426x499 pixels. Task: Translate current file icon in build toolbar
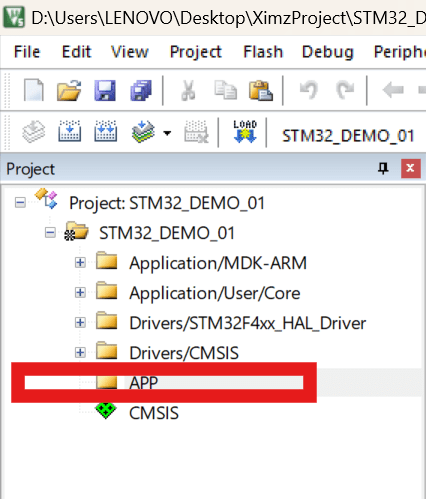pos(34,132)
